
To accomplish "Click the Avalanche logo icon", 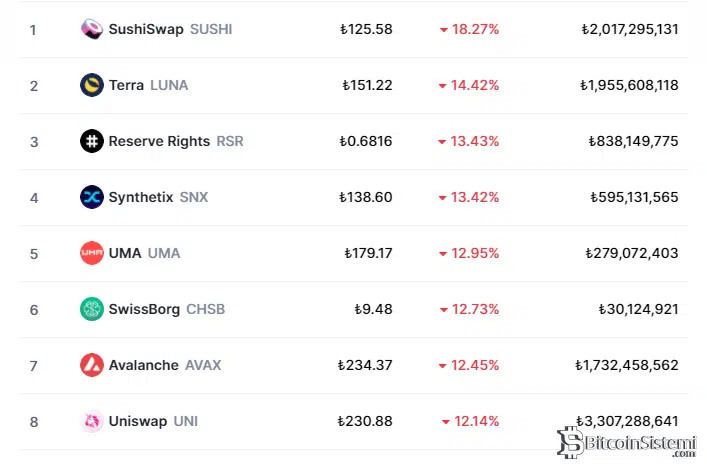I will 92,365.
